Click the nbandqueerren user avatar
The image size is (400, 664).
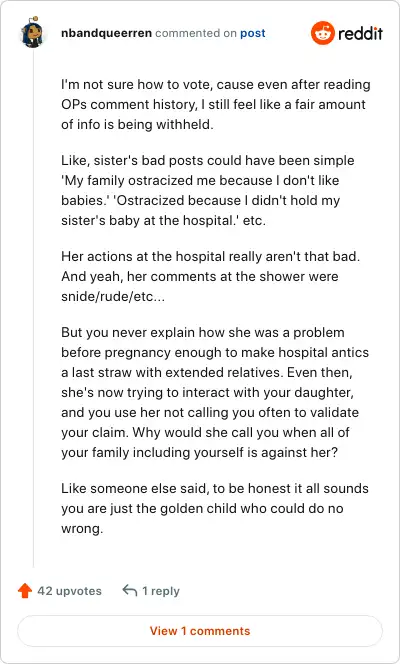33,33
